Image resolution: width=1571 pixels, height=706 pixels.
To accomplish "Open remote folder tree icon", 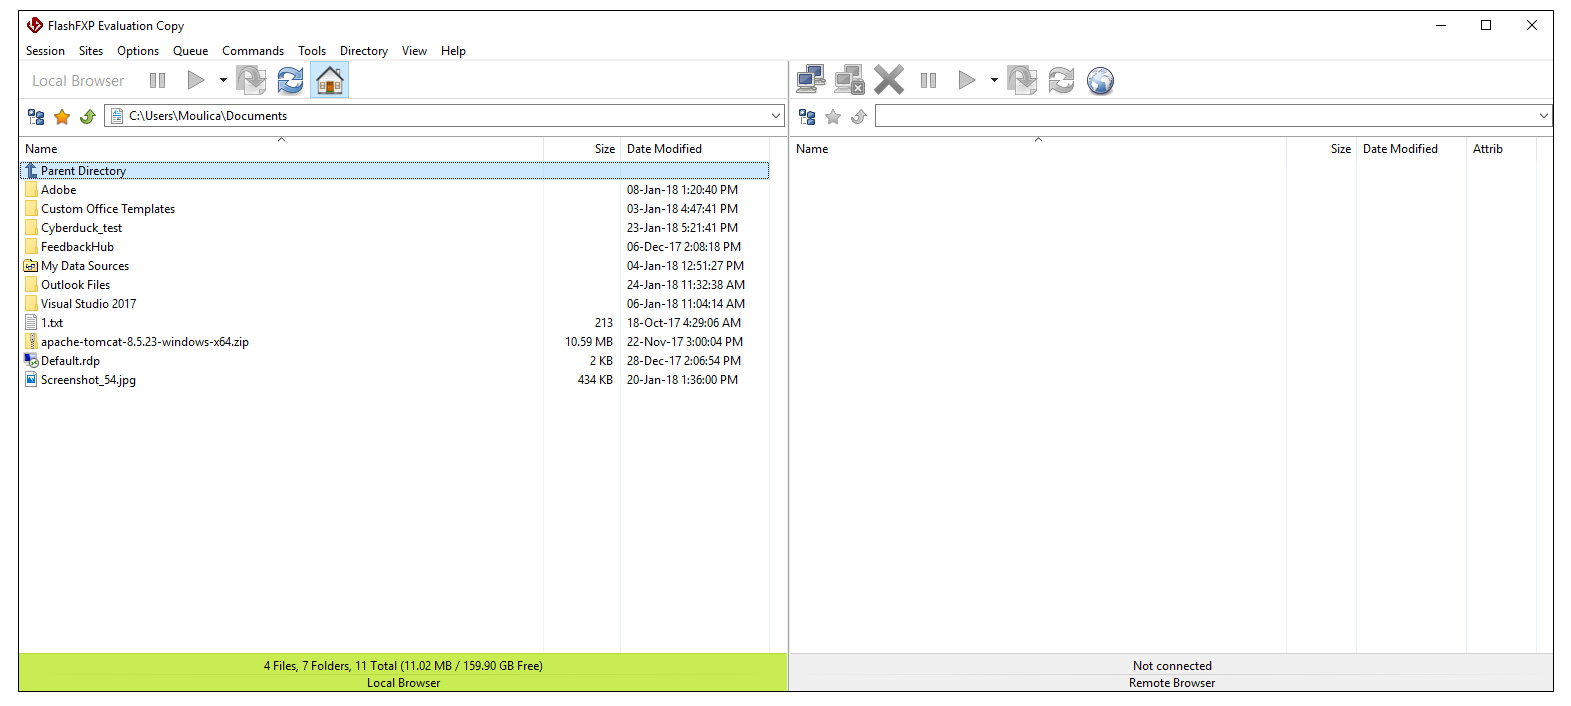I will (x=807, y=117).
